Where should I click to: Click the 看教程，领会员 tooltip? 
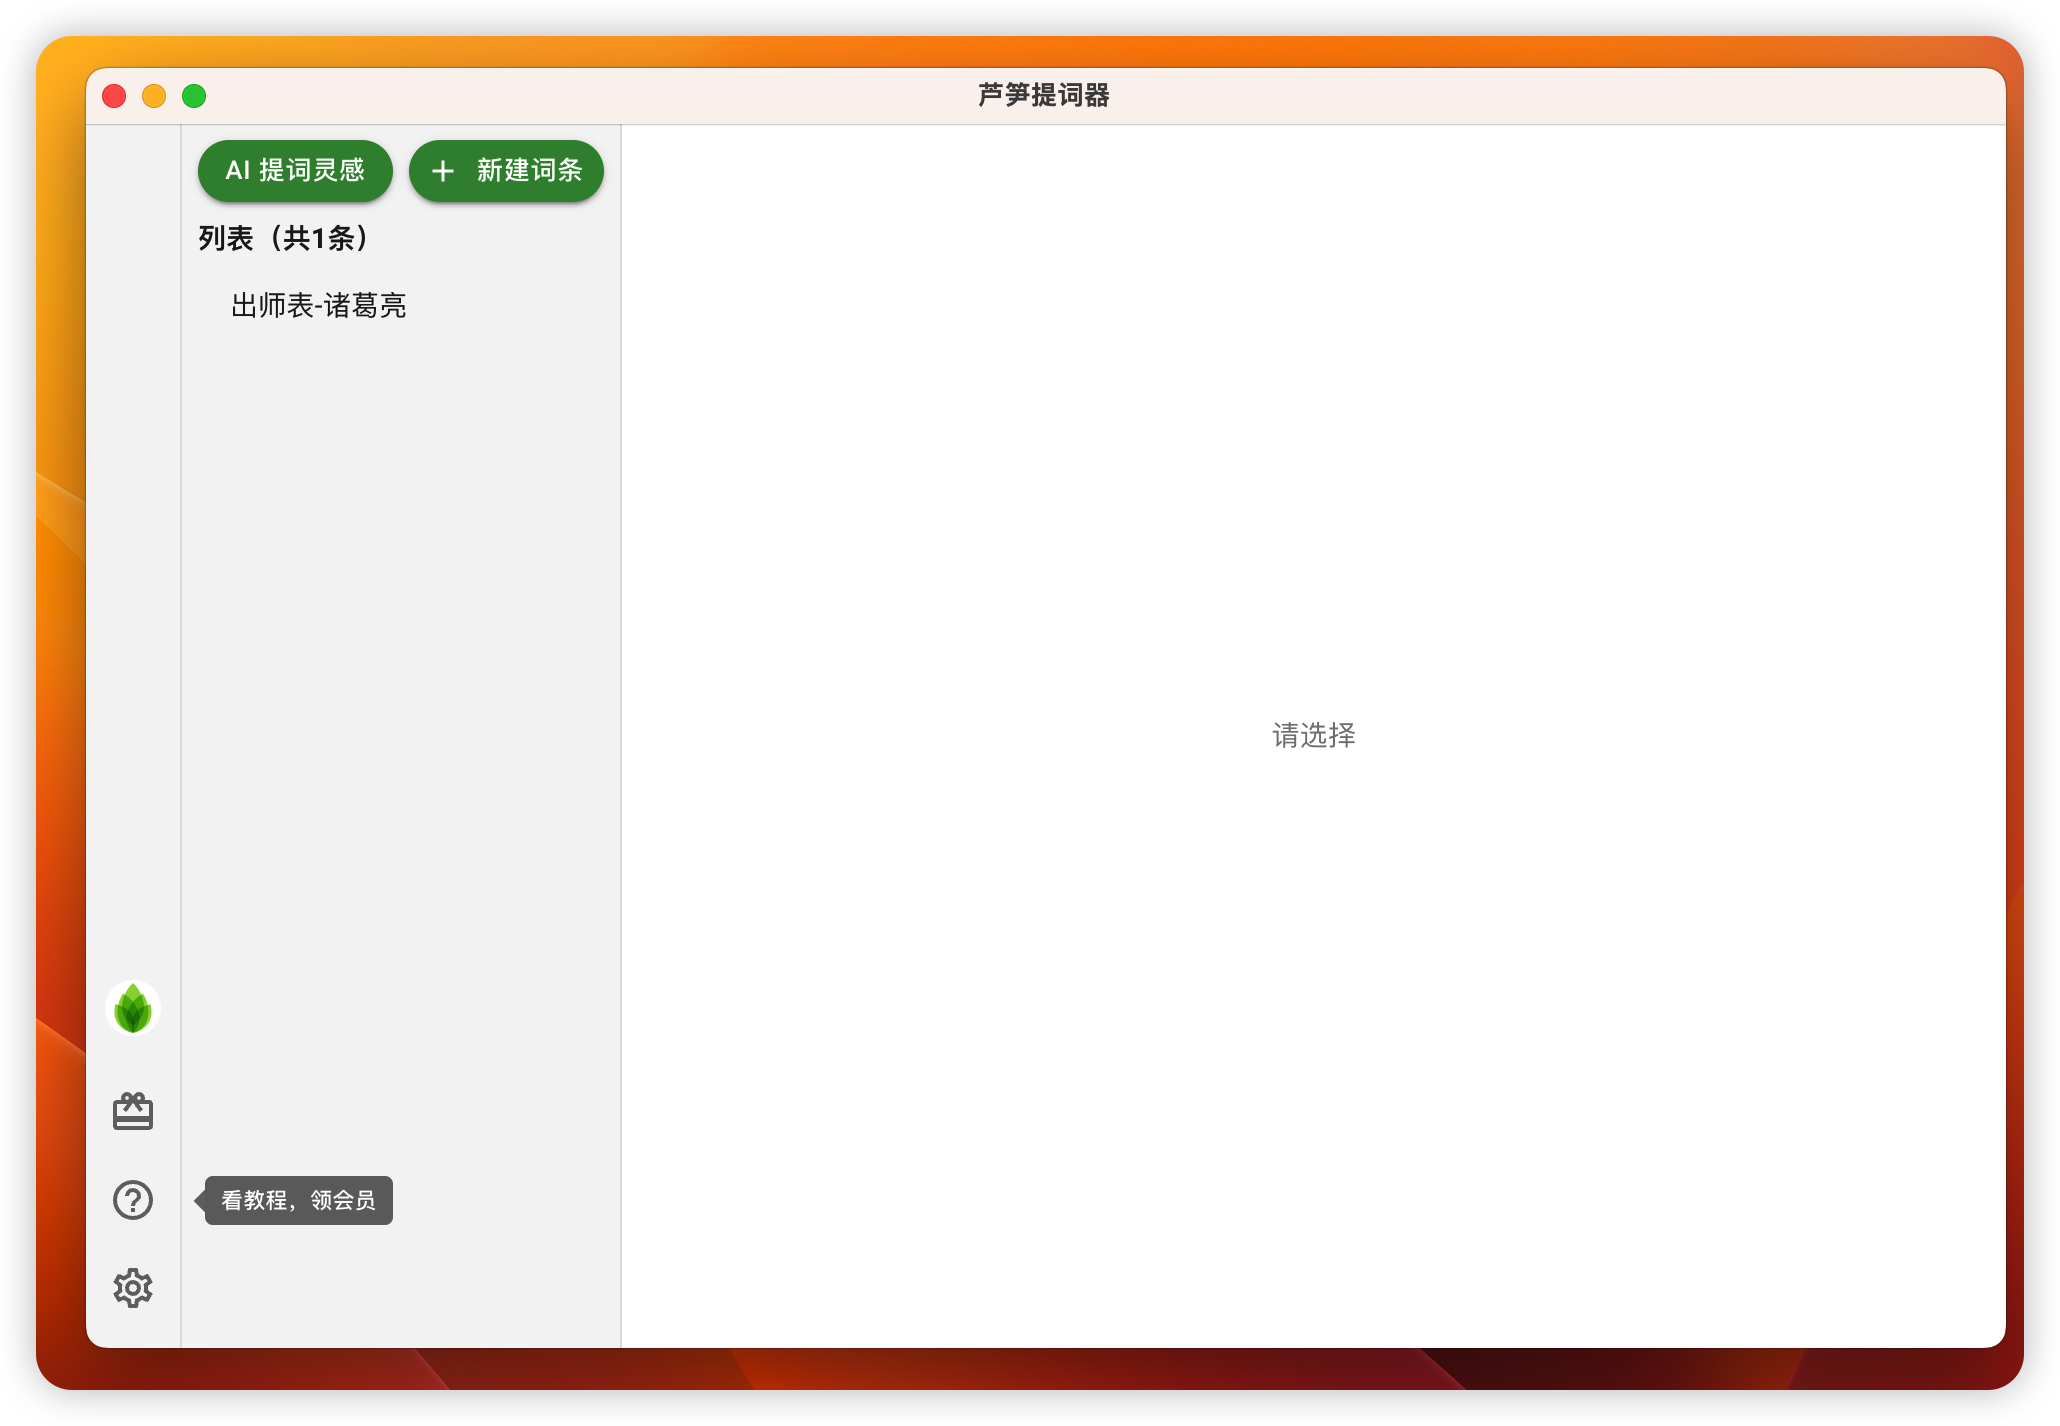pyautogui.click(x=298, y=1200)
